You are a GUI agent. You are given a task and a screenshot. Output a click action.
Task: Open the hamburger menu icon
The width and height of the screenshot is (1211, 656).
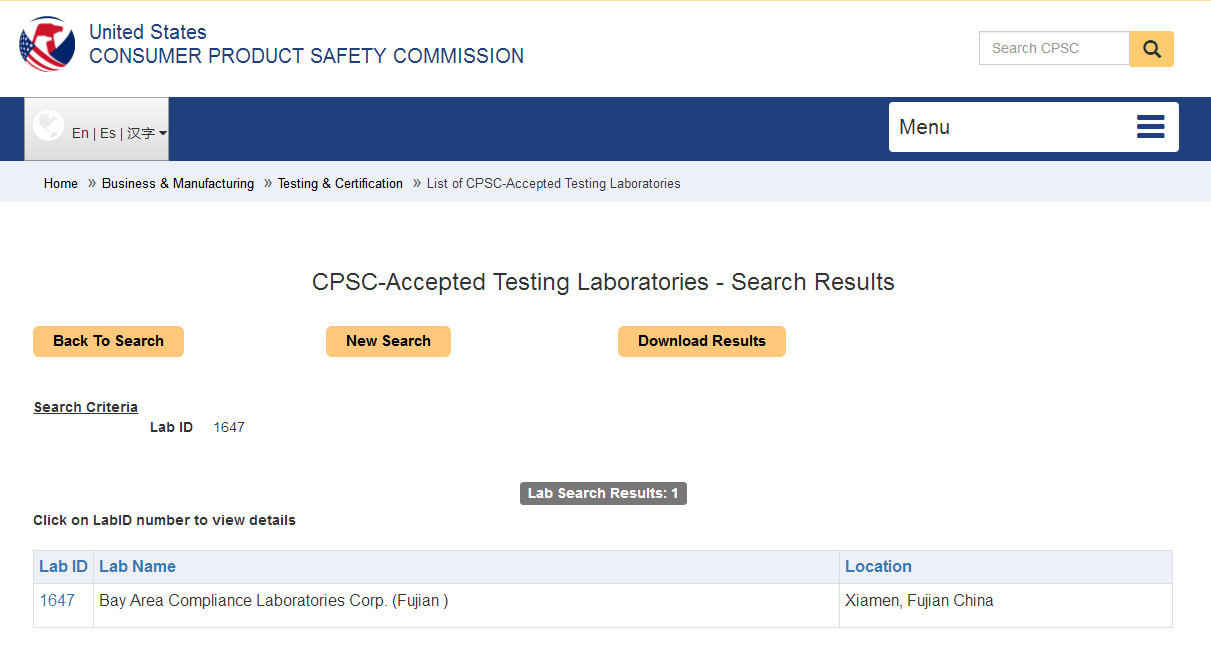[x=1151, y=127]
